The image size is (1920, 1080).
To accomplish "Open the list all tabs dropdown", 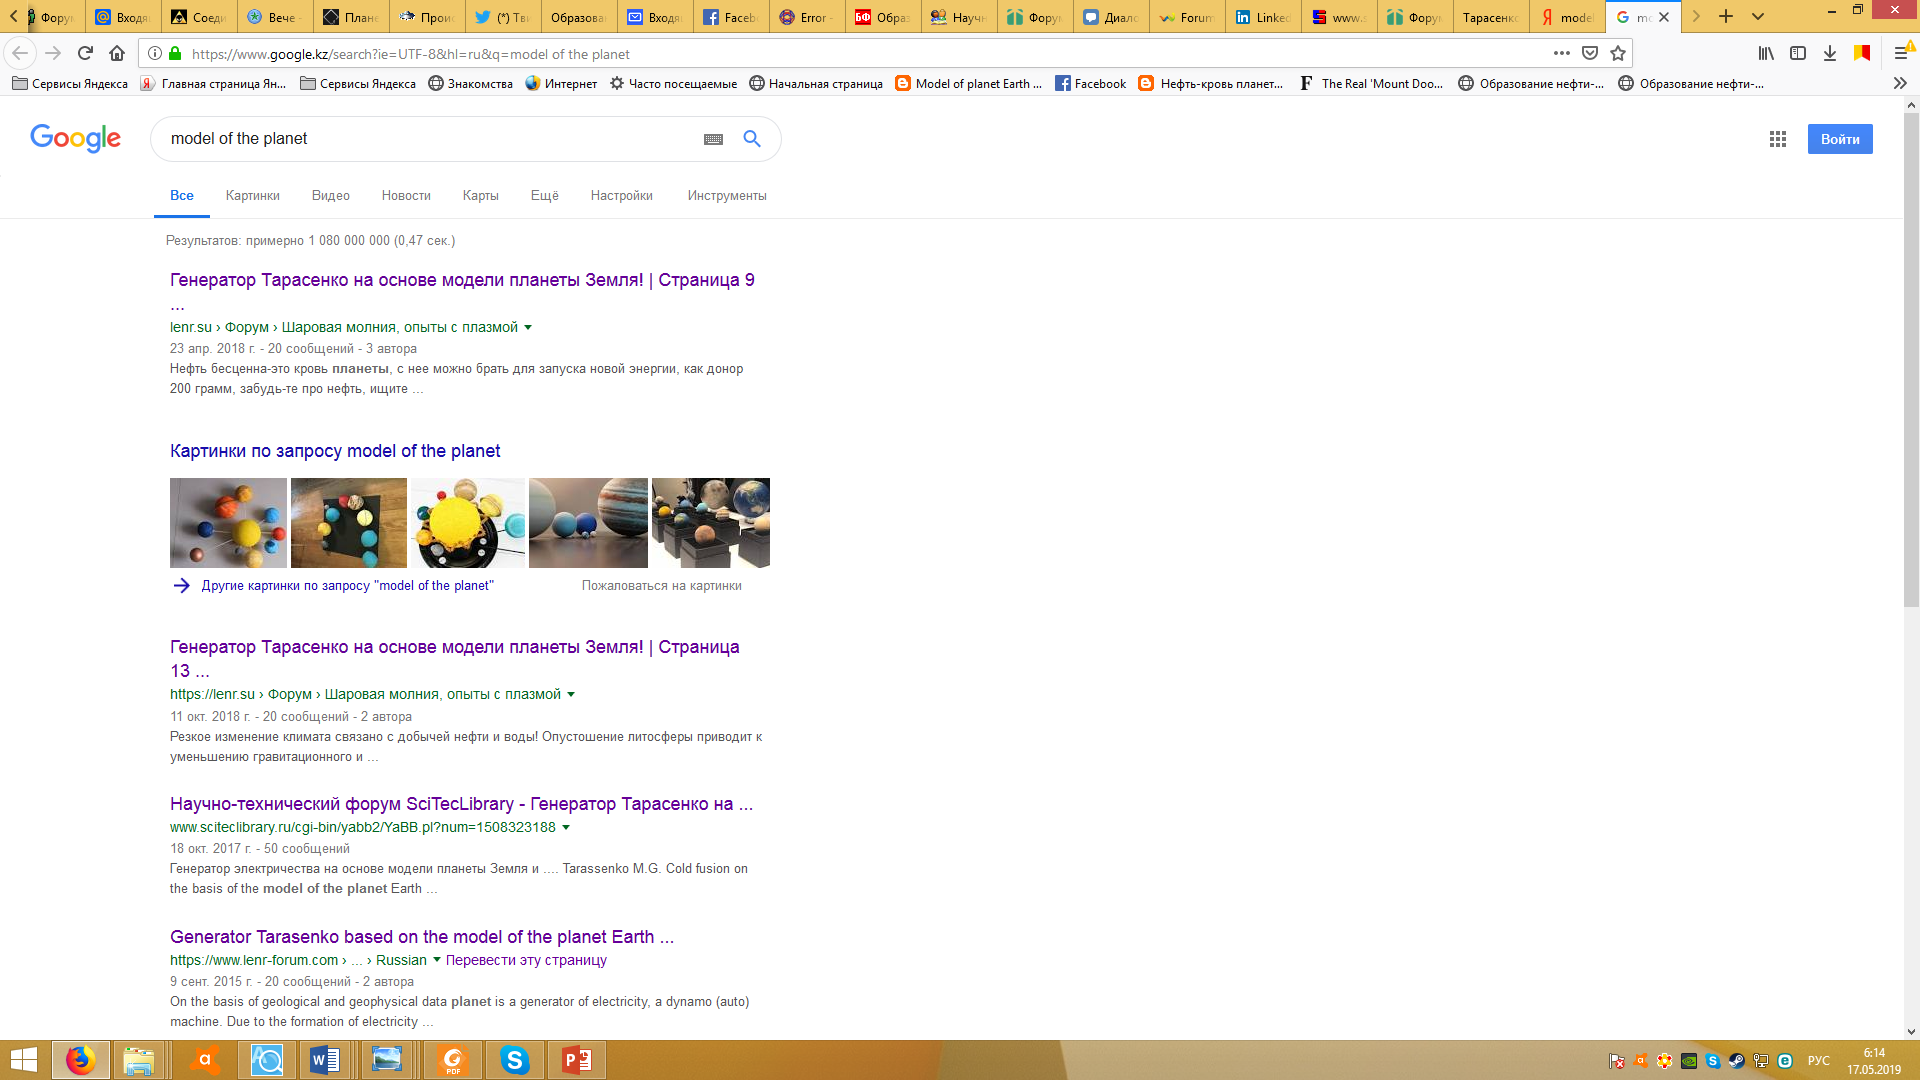I will point(1758,17).
